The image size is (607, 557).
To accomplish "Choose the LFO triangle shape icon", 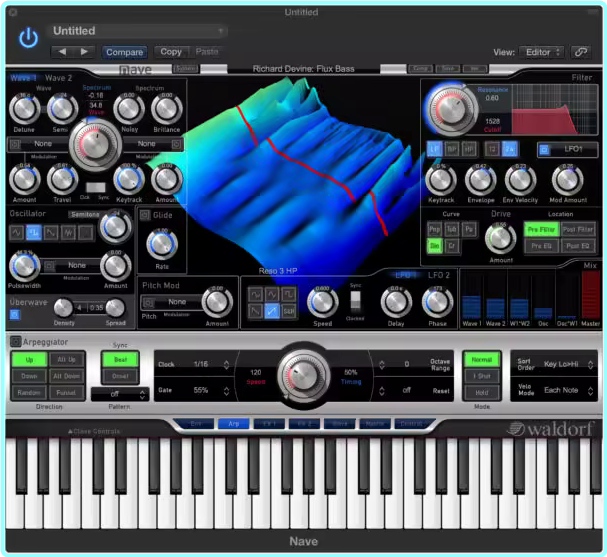I will tap(272, 295).
